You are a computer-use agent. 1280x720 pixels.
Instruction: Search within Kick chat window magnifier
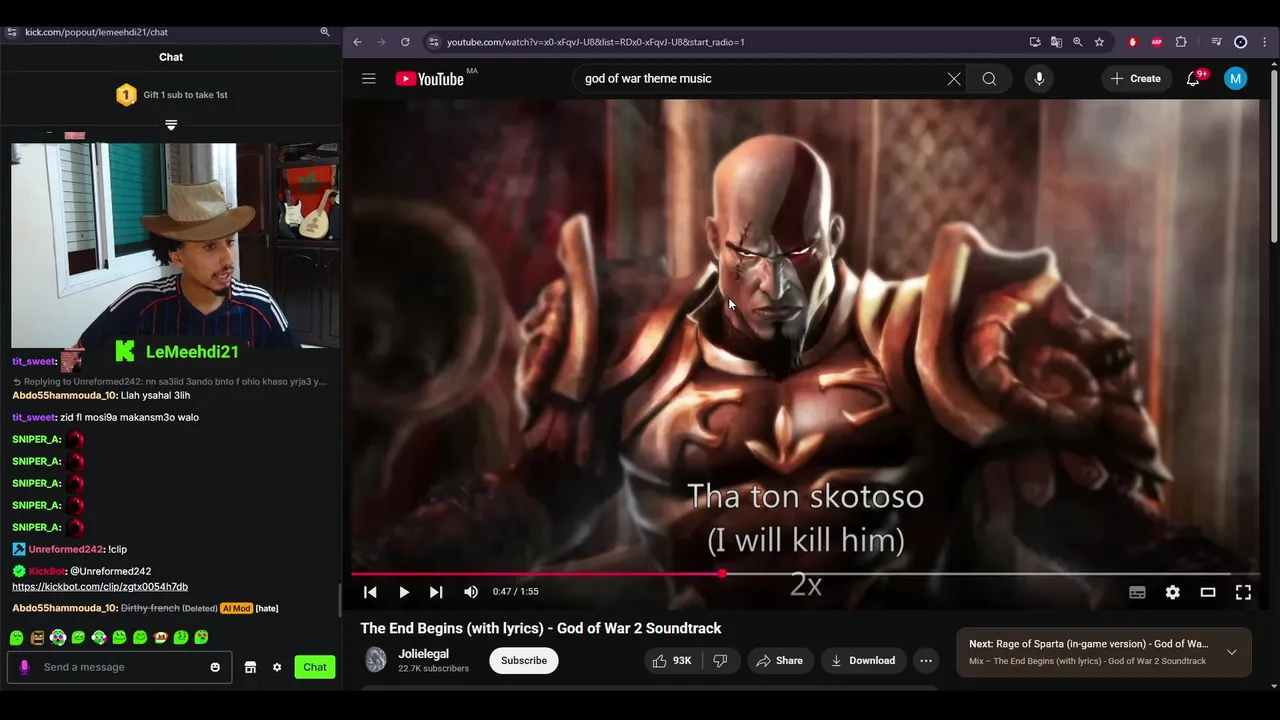tap(325, 32)
